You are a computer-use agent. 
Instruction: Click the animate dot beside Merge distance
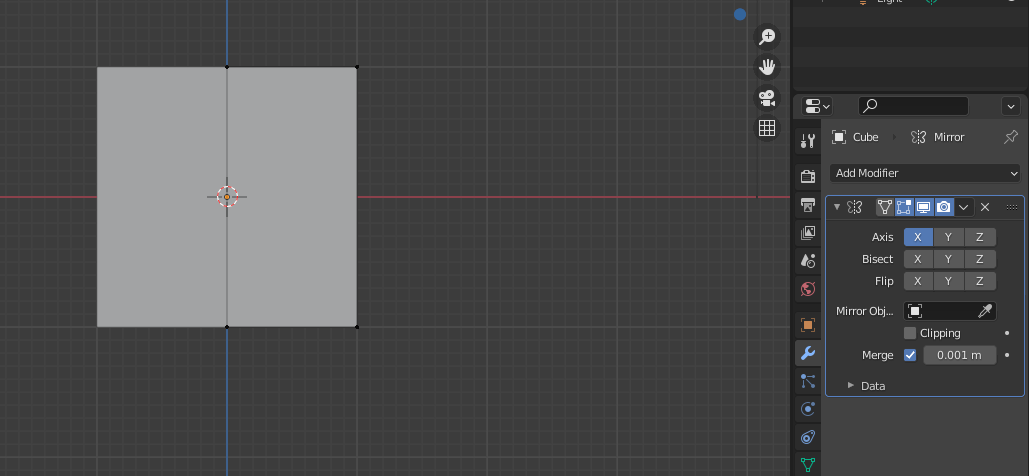click(x=1007, y=355)
